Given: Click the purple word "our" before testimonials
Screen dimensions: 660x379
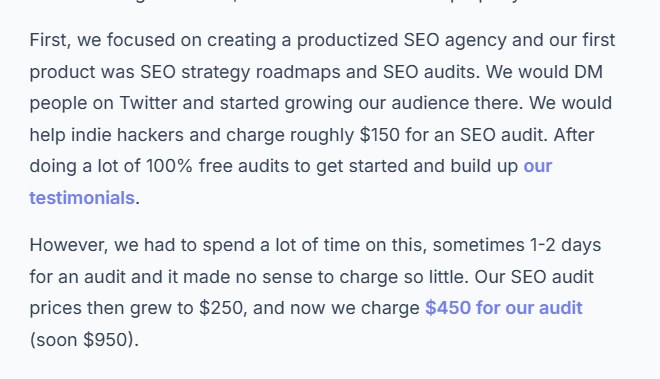Looking at the screenshot, I should pyautogui.click(x=538, y=166).
